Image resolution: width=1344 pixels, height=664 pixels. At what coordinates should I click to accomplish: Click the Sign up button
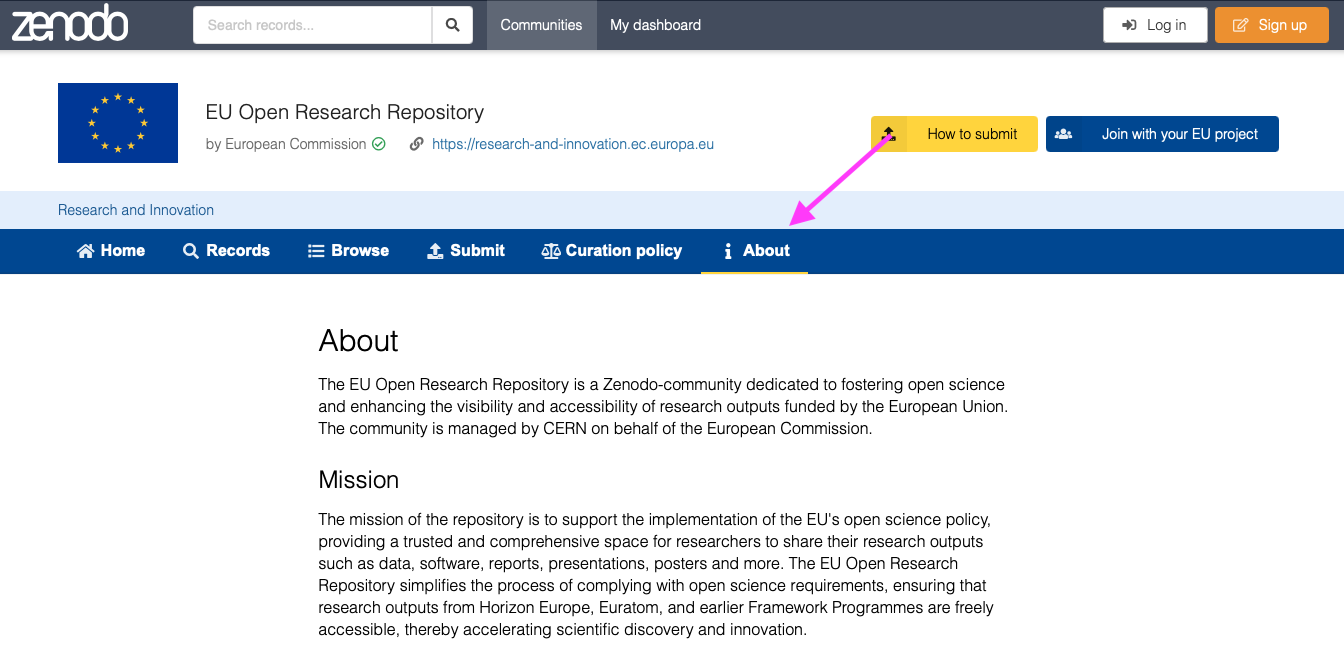point(1271,25)
